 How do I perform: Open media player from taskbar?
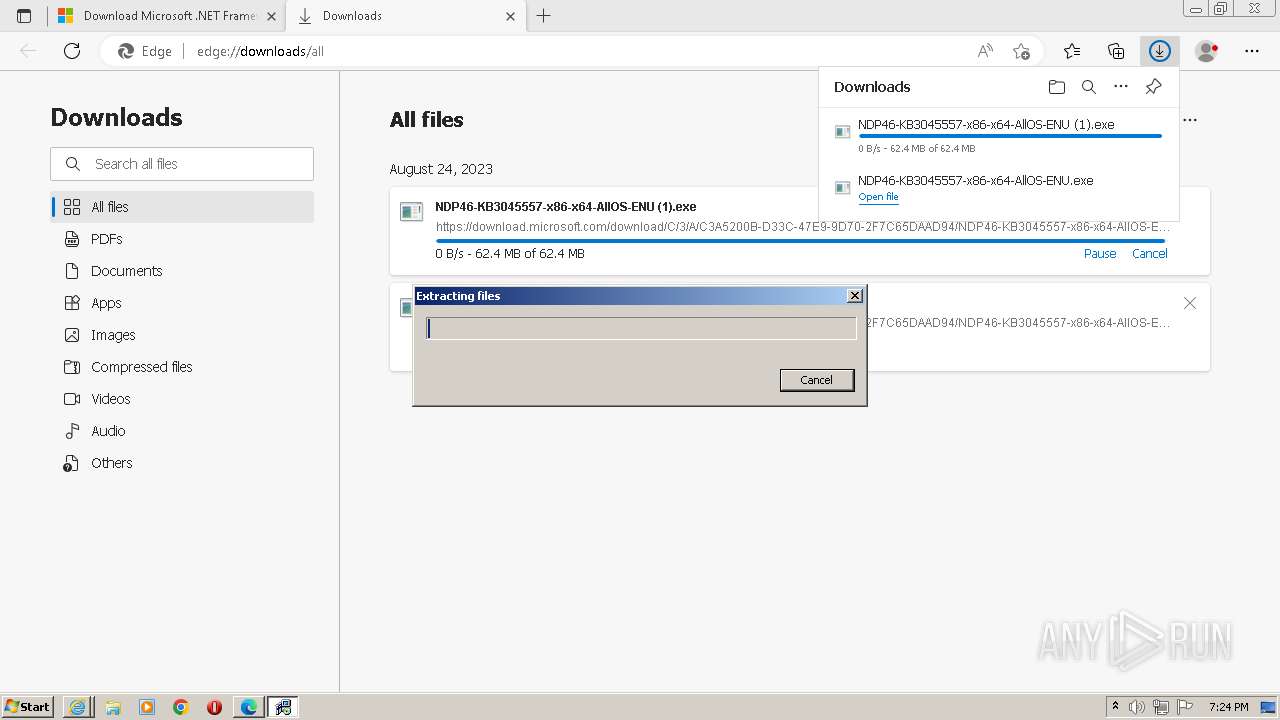coord(147,707)
